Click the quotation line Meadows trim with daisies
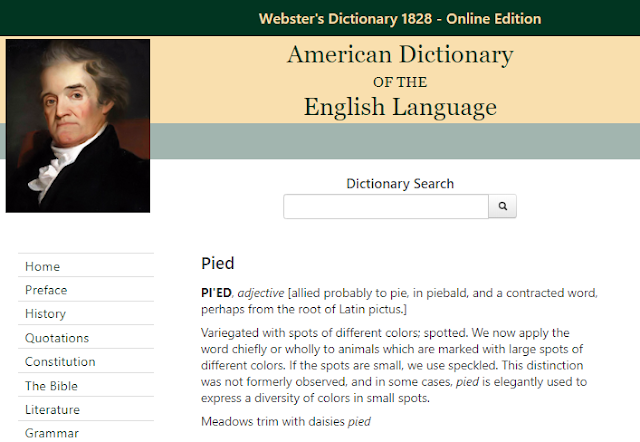Image resolution: width=640 pixels, height=442 pixels. [286, 421]
